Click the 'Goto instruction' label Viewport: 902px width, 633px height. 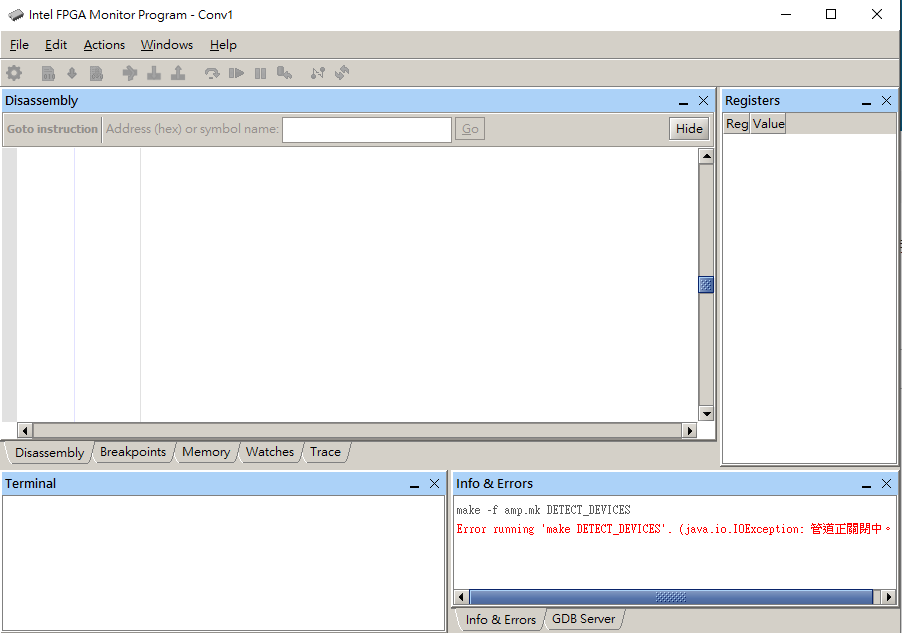(x=52, y=129)
